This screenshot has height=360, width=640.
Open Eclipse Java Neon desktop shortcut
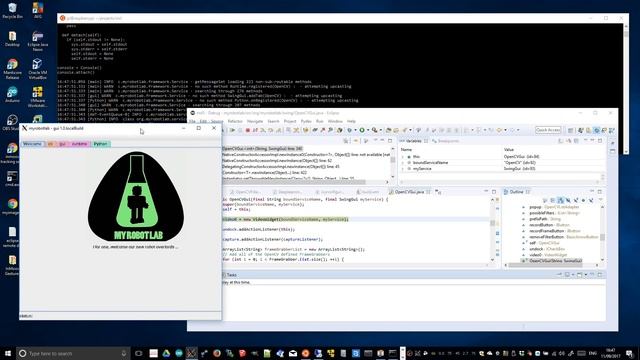point(38,41)
